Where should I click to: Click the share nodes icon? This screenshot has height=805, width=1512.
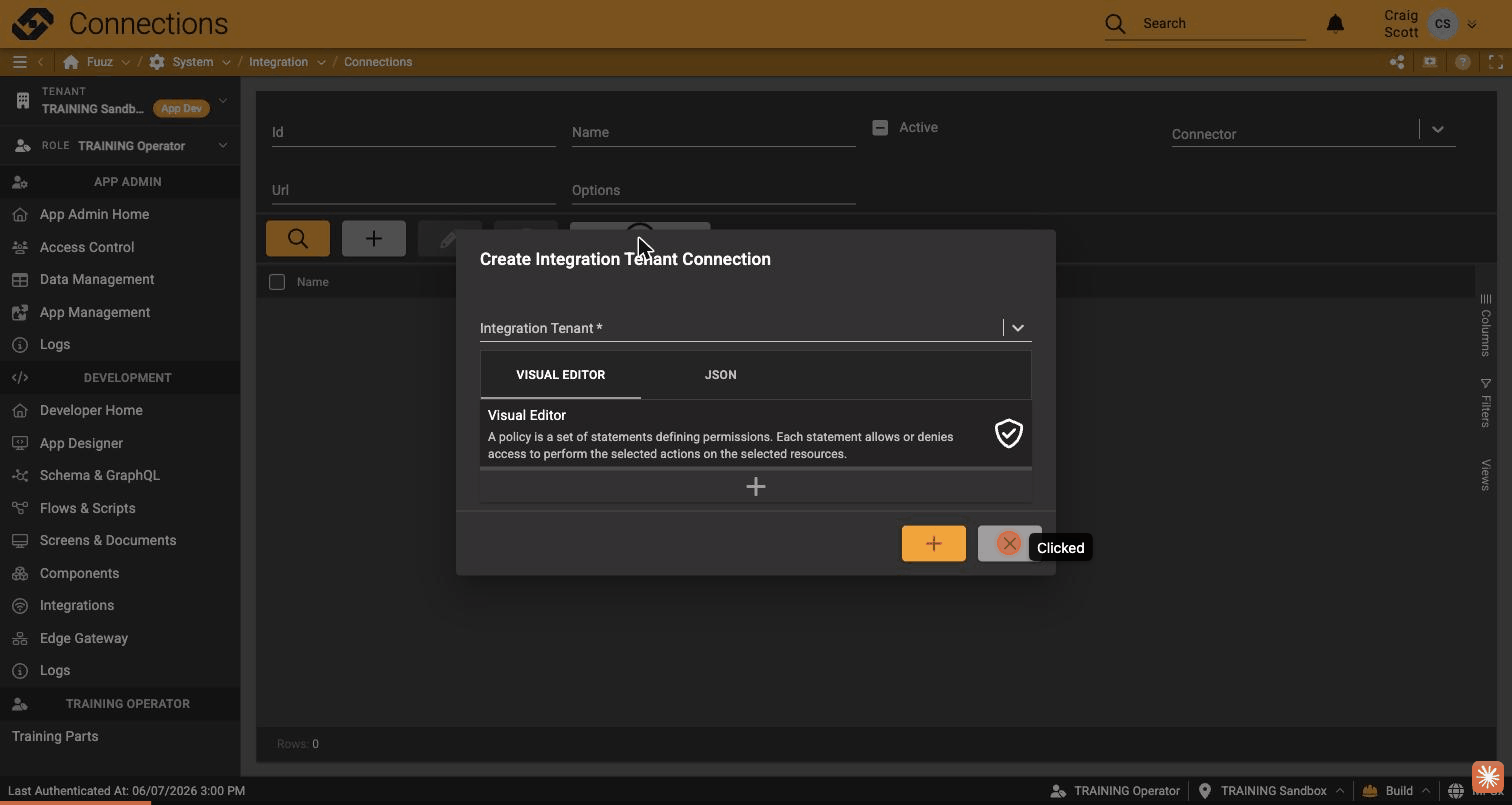1397,62
